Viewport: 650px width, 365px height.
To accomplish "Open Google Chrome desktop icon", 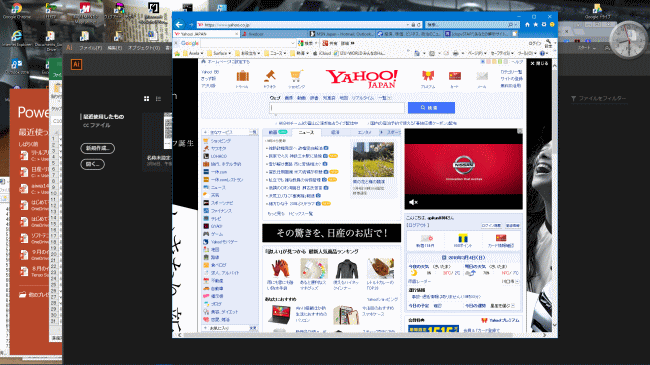I will pyautogui.click(x=17, y=9).
